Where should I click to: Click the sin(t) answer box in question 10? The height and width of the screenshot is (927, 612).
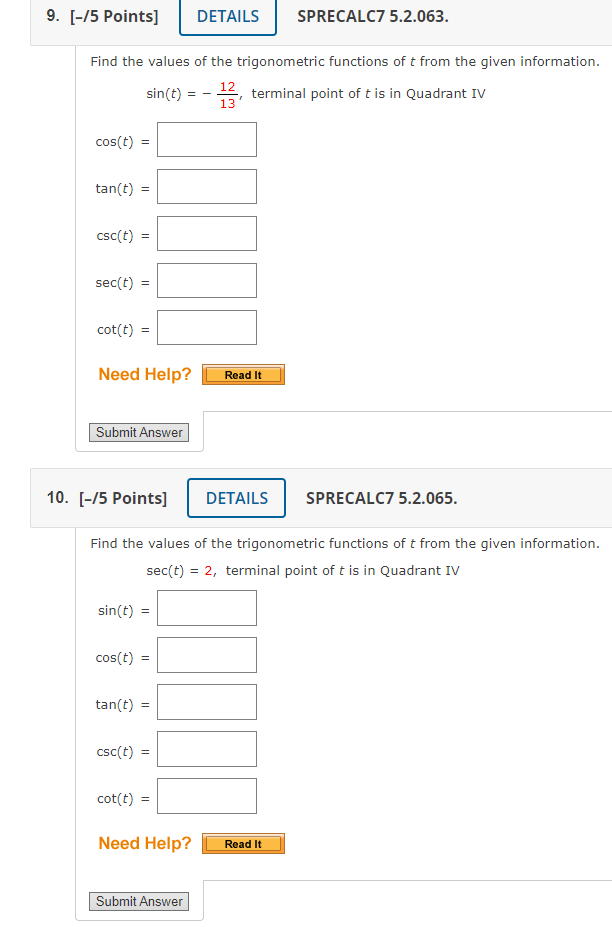tap(206, 607)
